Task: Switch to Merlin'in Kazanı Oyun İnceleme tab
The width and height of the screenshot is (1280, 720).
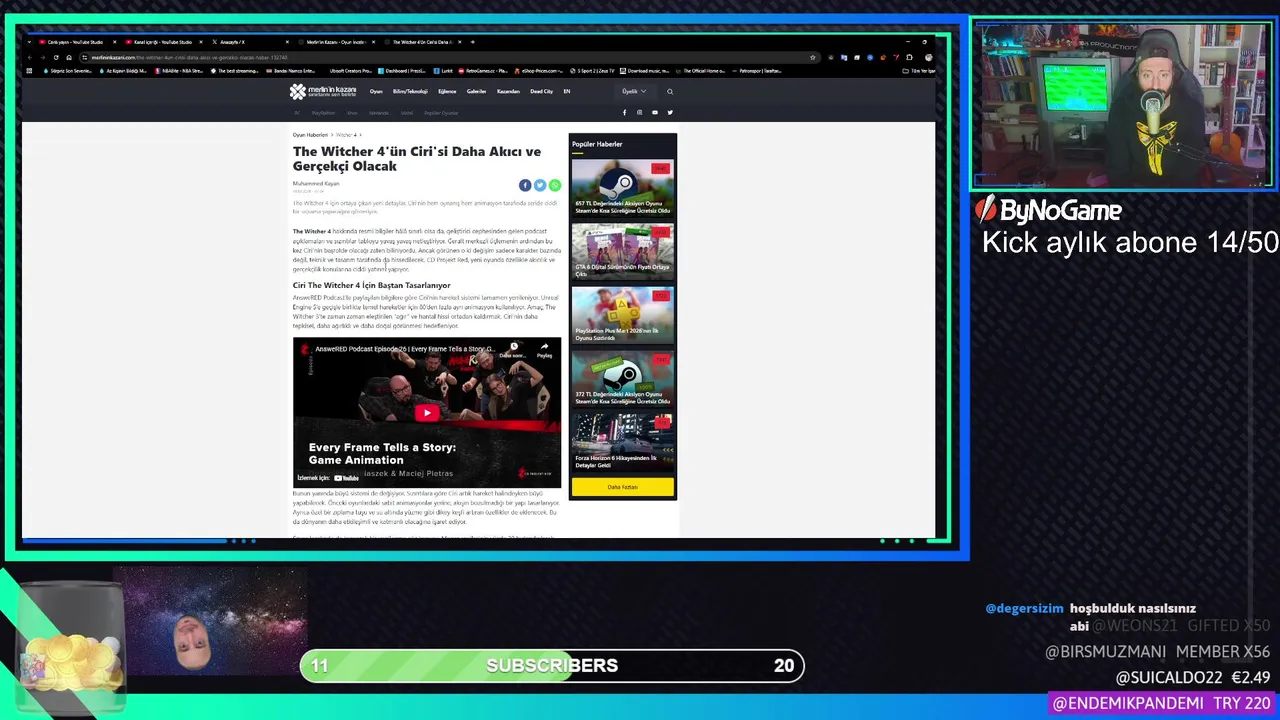Action: pos(337,42)
